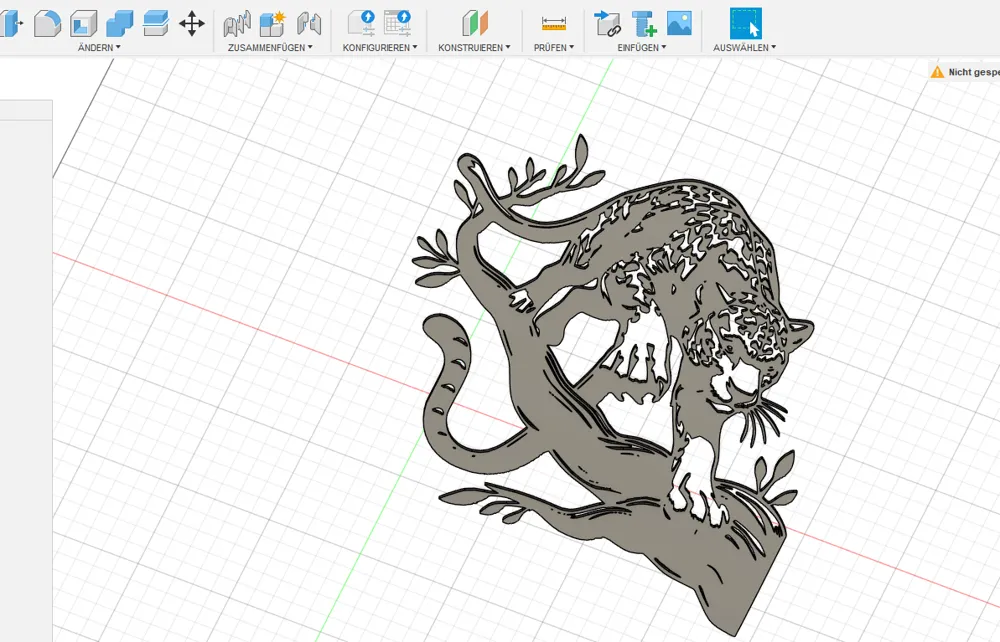
Task: Open the configuration table icon
Action: (398, 23)
